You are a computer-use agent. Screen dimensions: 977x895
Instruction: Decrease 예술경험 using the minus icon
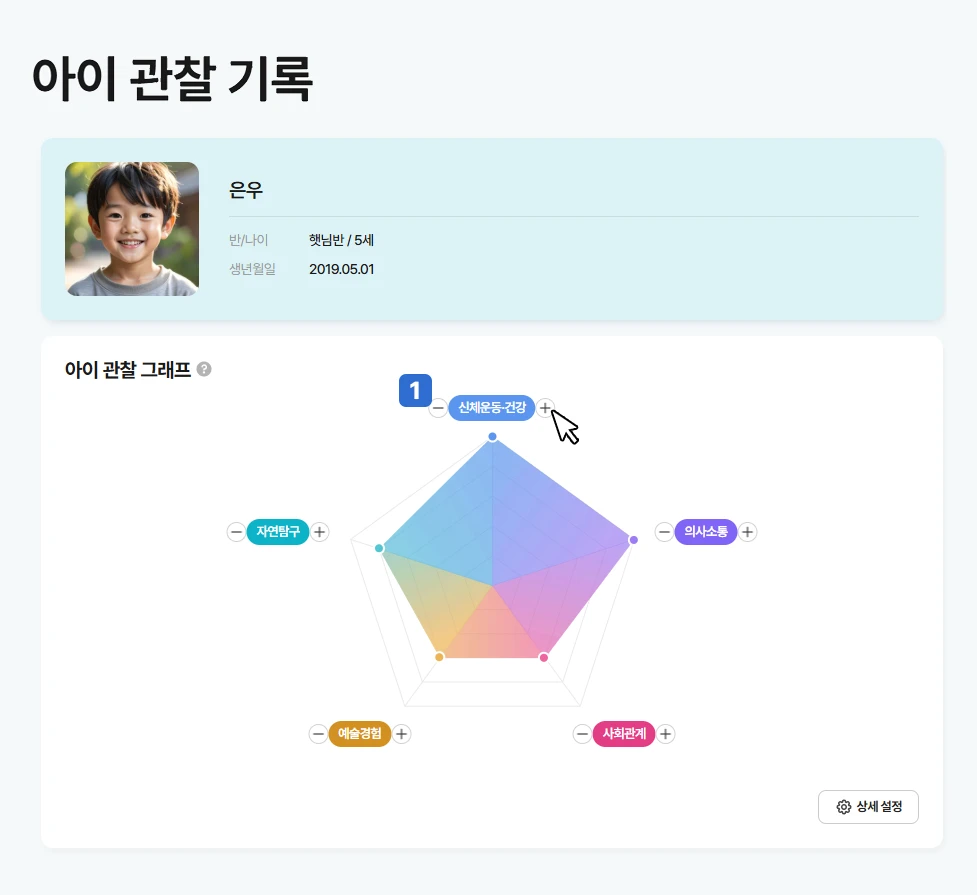[318, 734]
